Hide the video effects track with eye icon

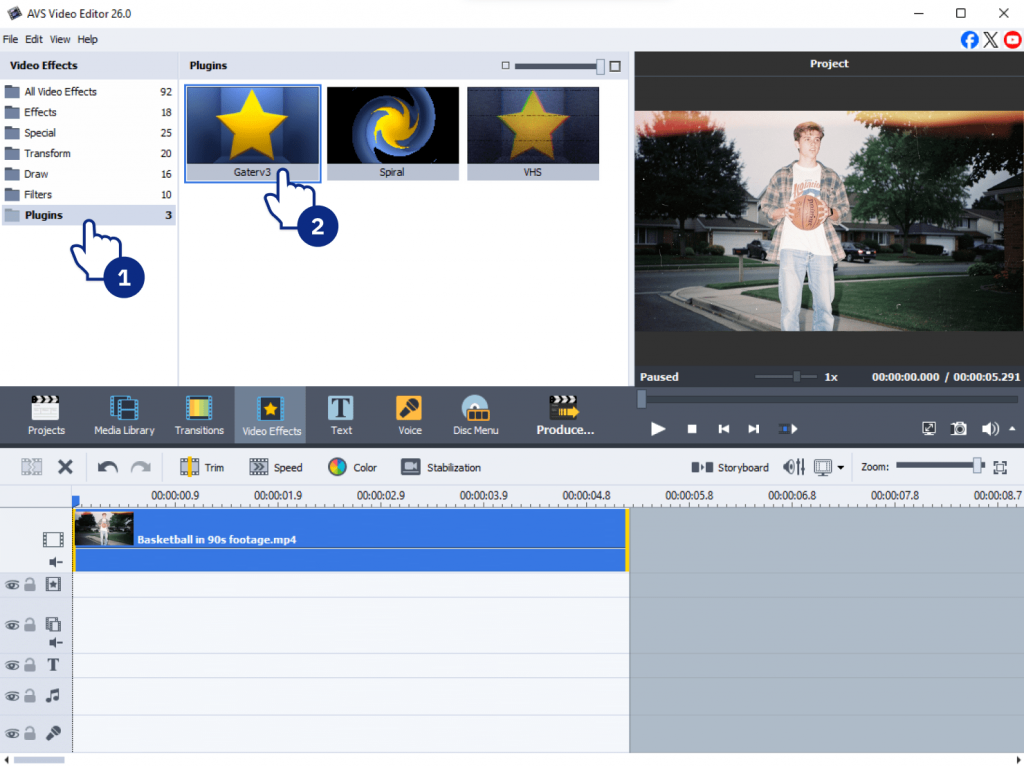click(x=12, y=585)
